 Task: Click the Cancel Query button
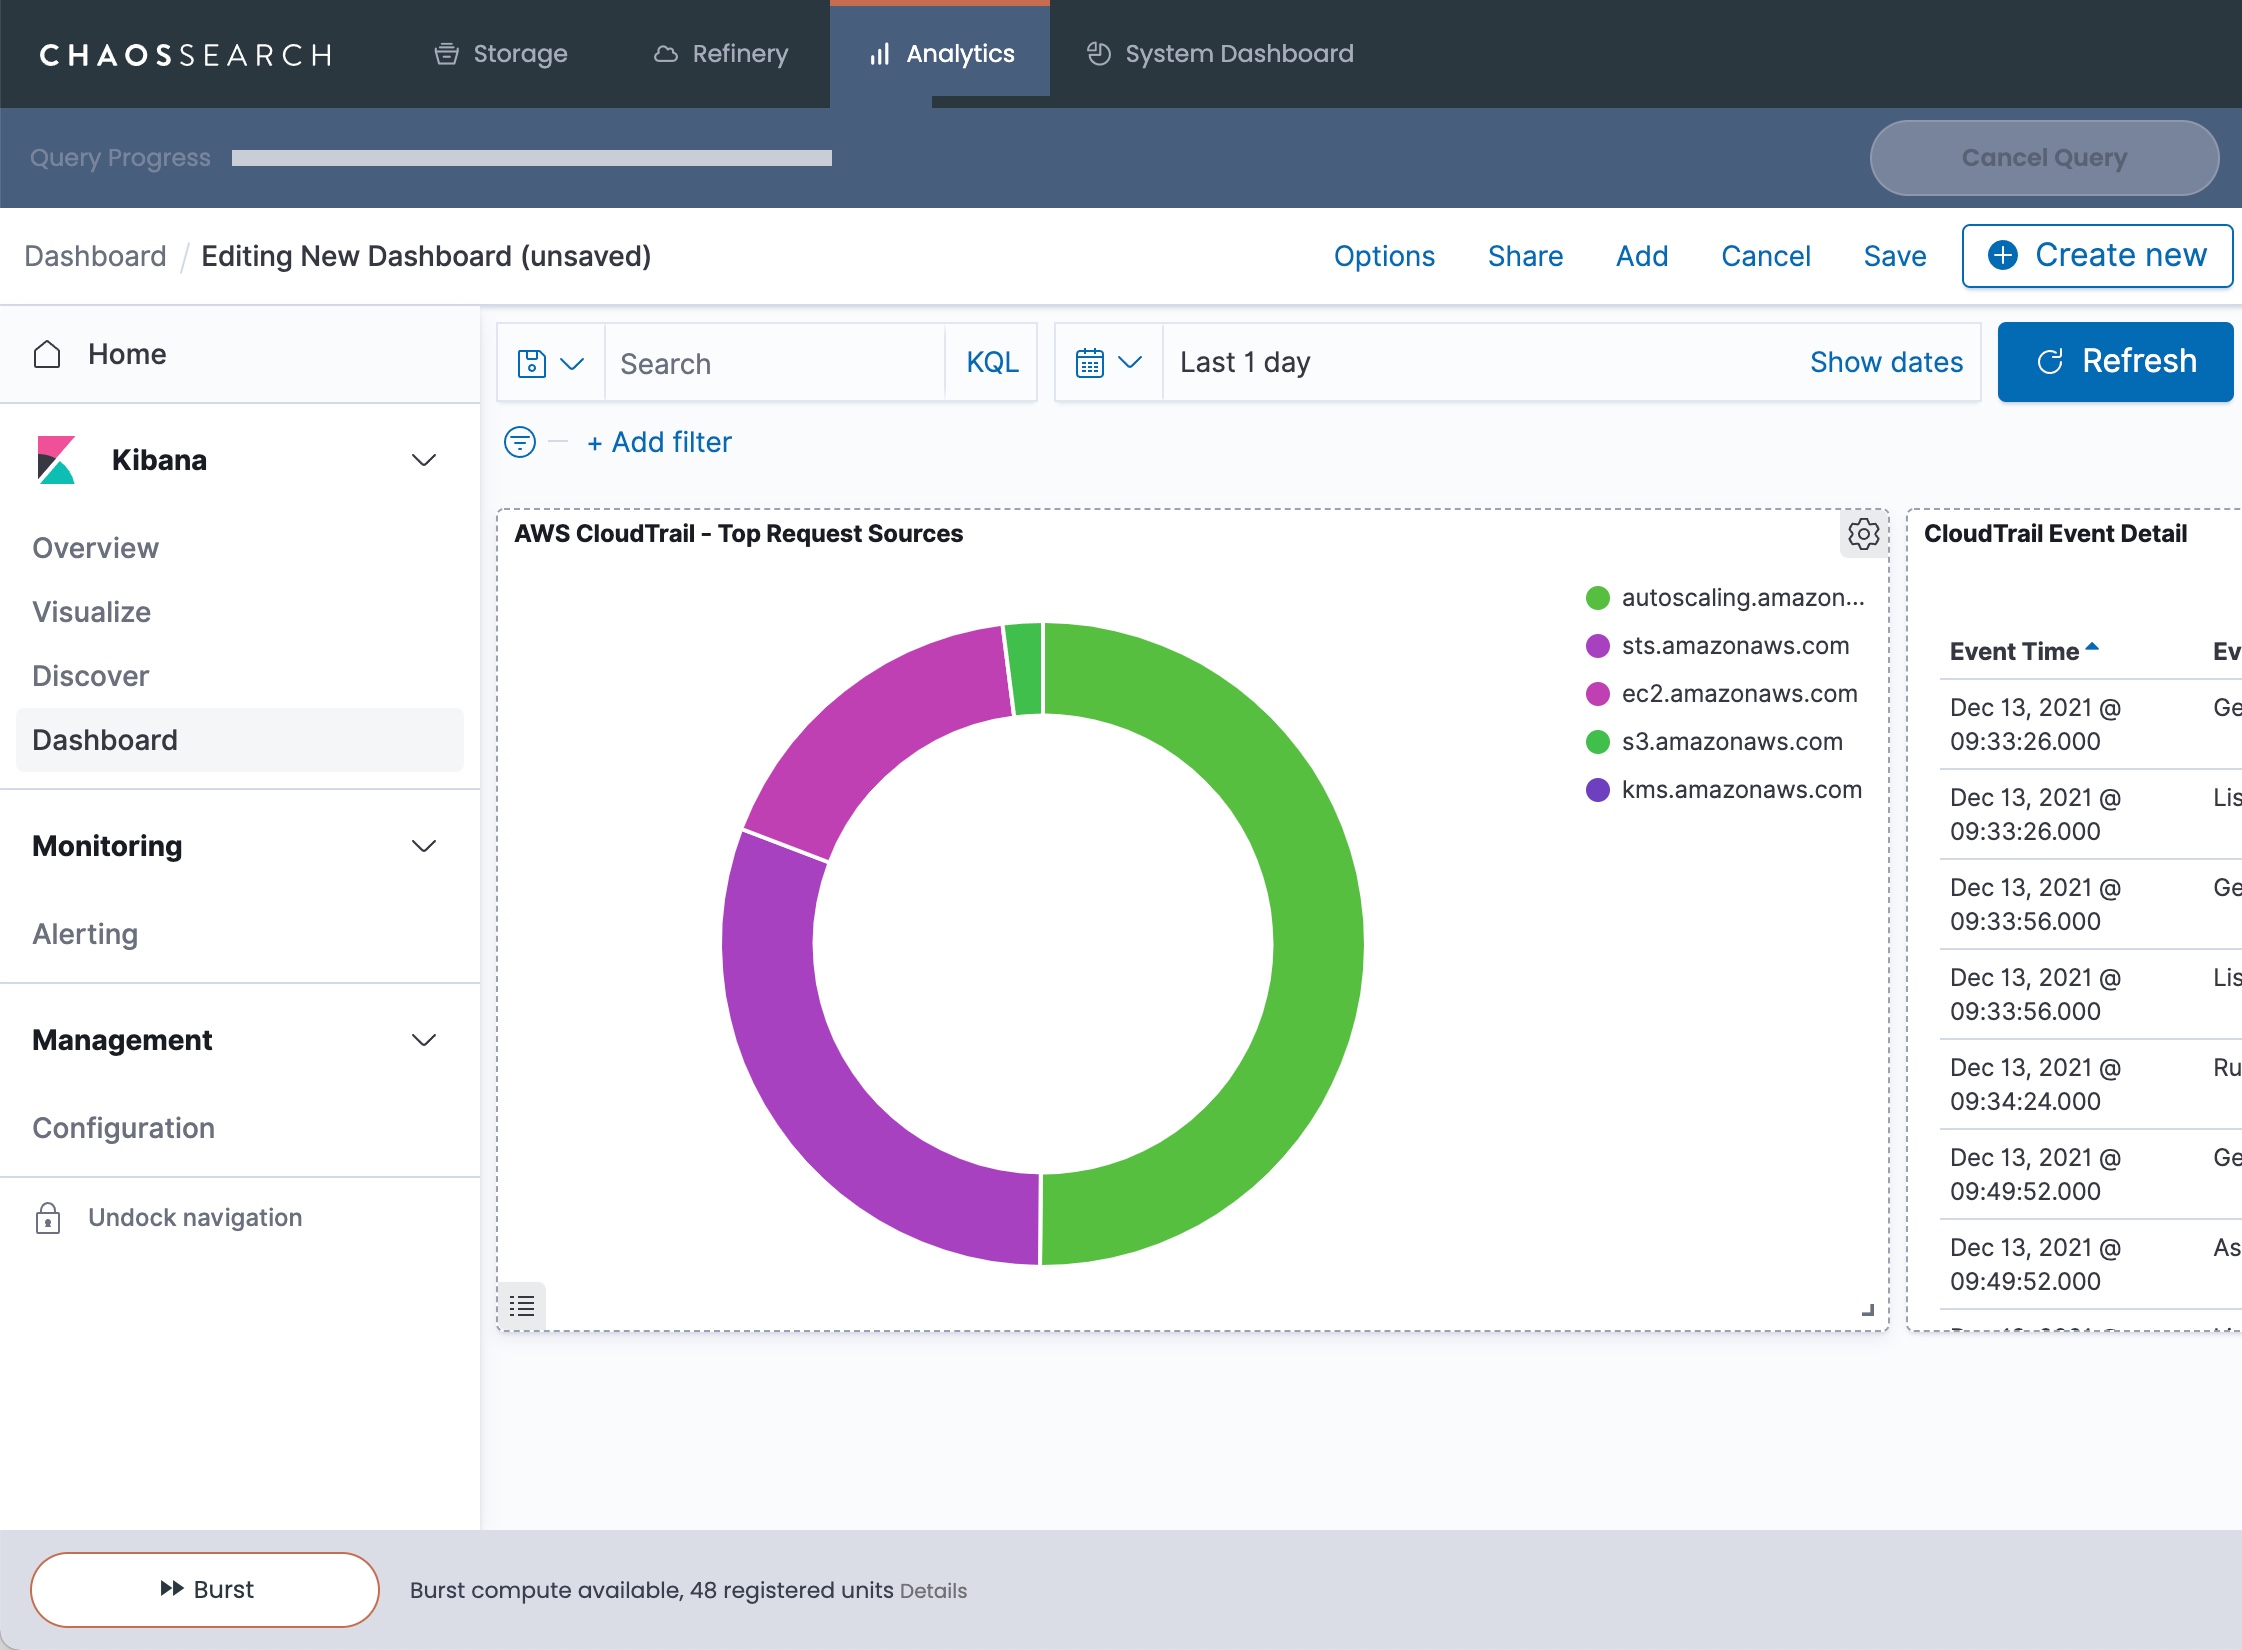2044,158
